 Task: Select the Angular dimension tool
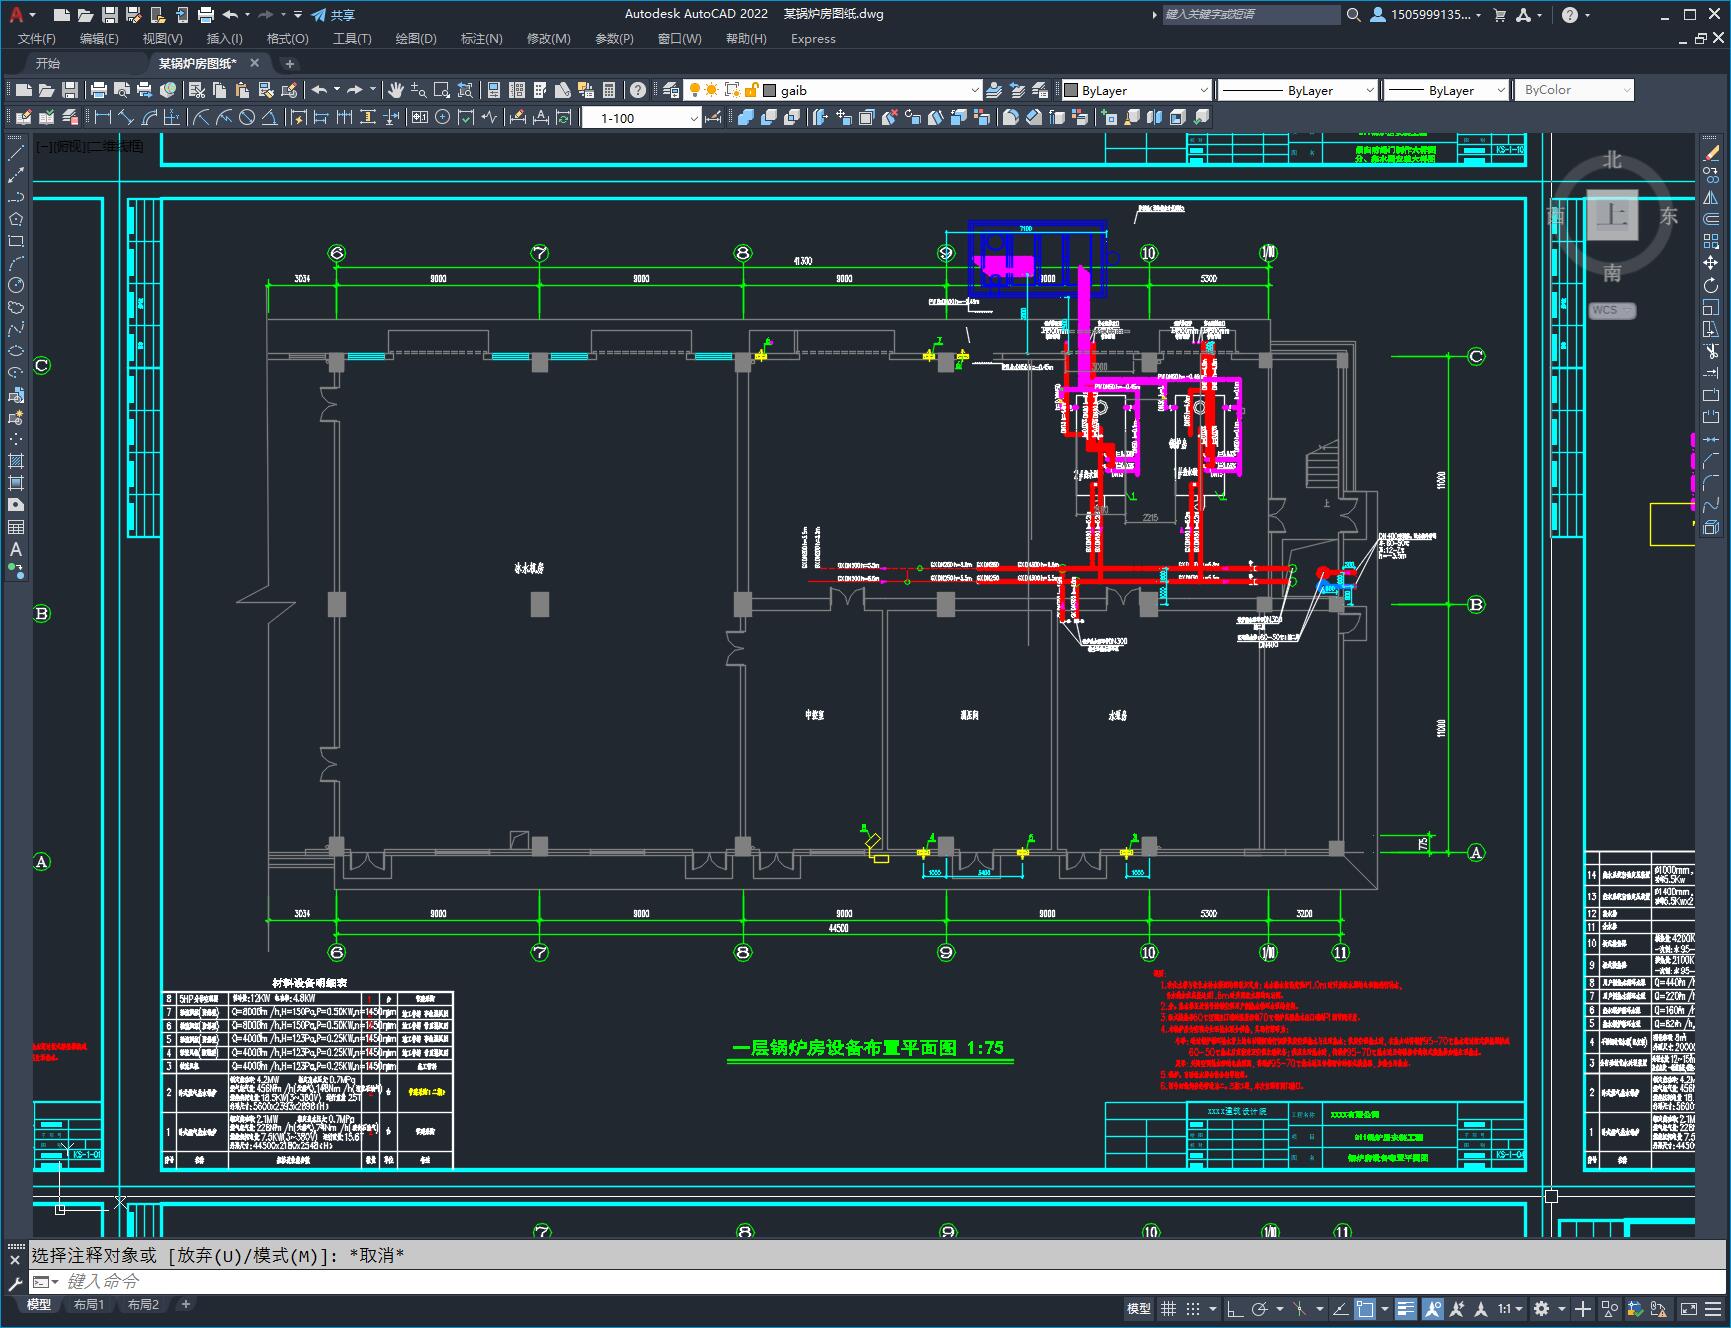point(270,117)
